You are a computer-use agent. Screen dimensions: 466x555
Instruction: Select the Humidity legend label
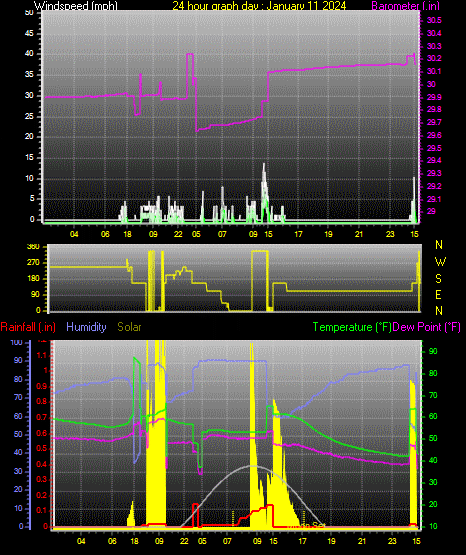[86, 327]
